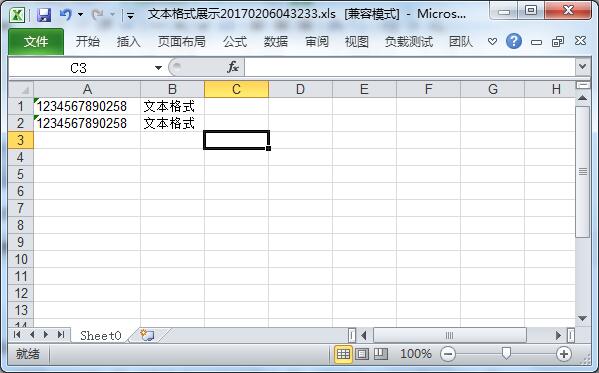Click the vertical scrollbar thumb
The width and height of the screenshot is (599, 373).
[x=583, y=172]
